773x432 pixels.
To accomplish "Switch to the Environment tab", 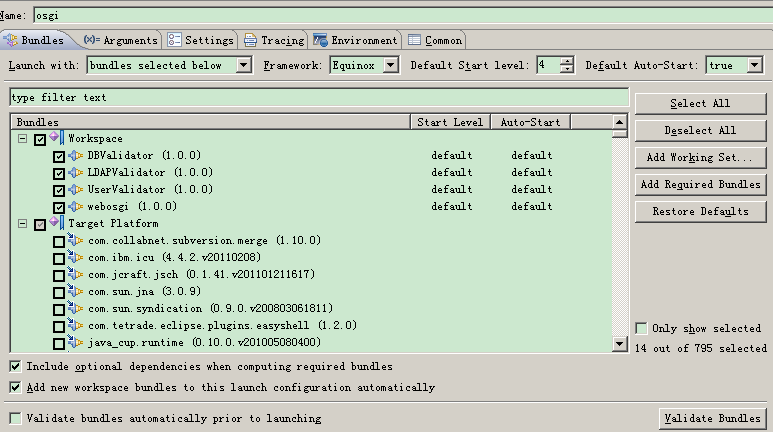I will coord(355,40).
